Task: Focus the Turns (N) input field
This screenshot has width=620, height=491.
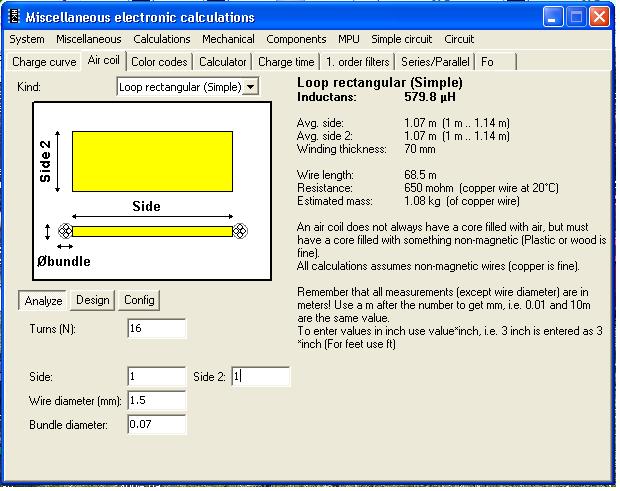Action: 157,329
